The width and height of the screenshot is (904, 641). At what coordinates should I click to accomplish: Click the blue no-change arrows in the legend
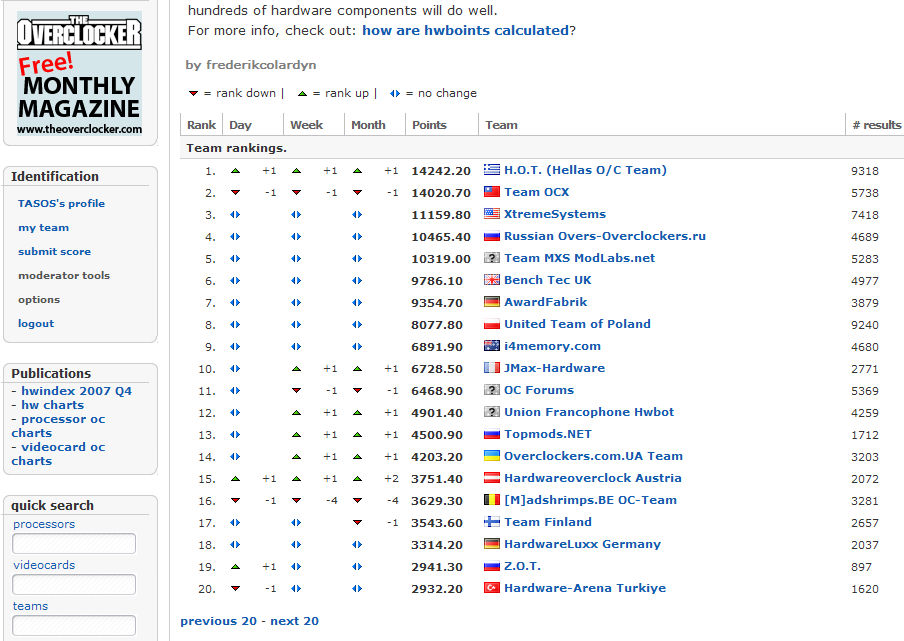point(394,93)
